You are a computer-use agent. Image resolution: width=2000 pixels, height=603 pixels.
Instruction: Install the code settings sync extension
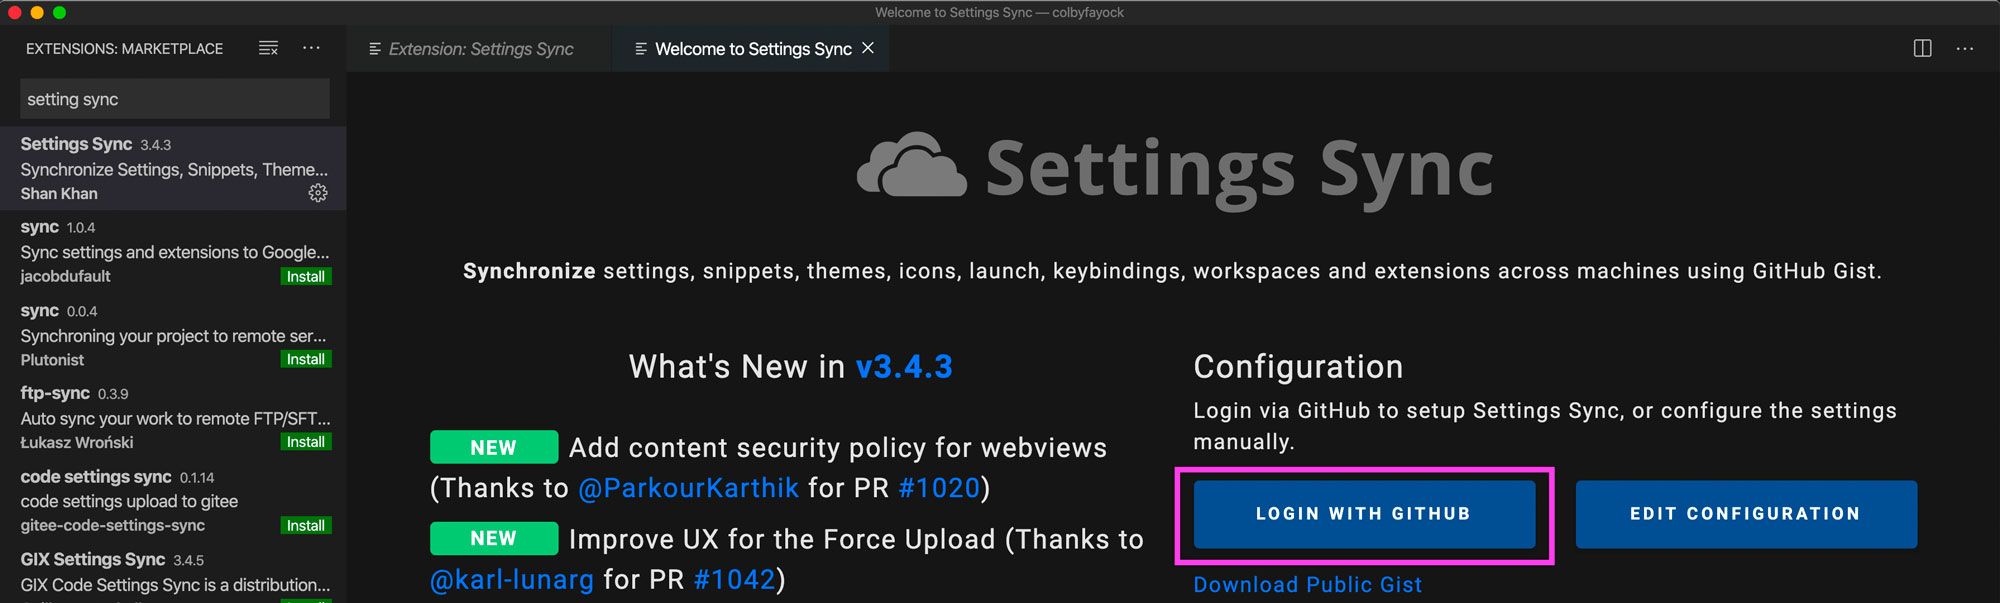click(x=305, y=525)
